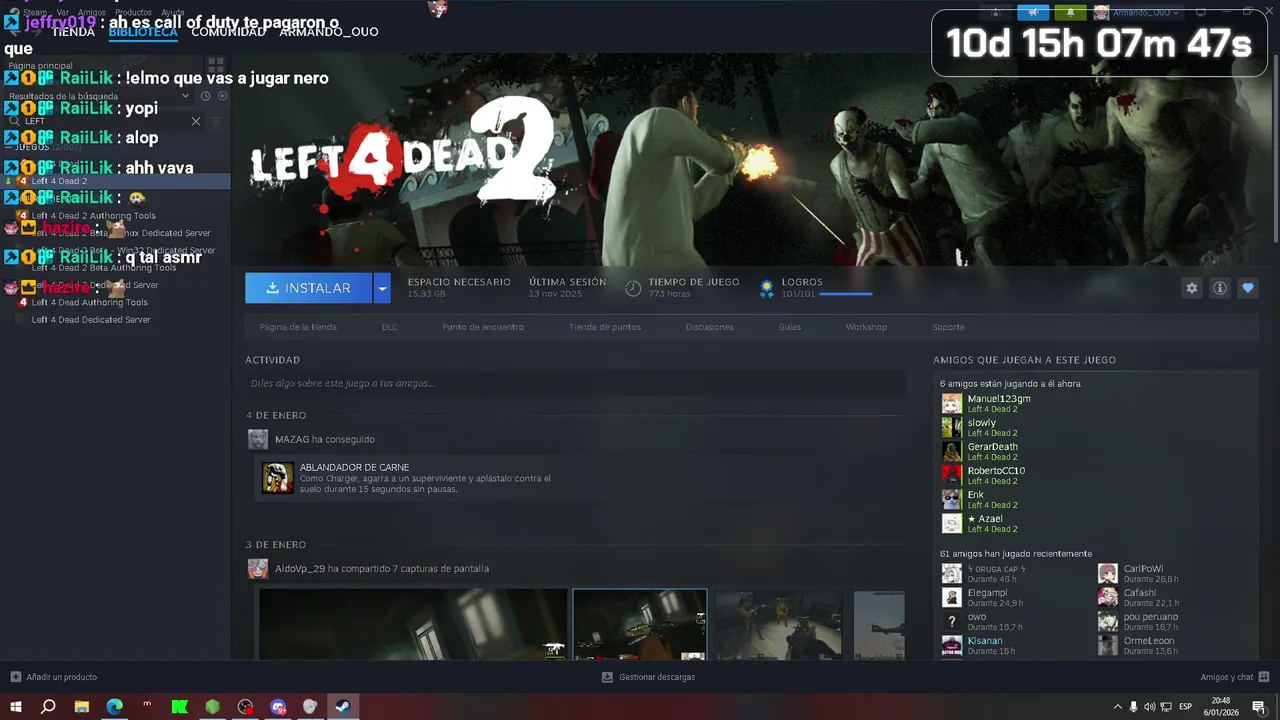Click the INSTALAR button

(x=308, y=288)
